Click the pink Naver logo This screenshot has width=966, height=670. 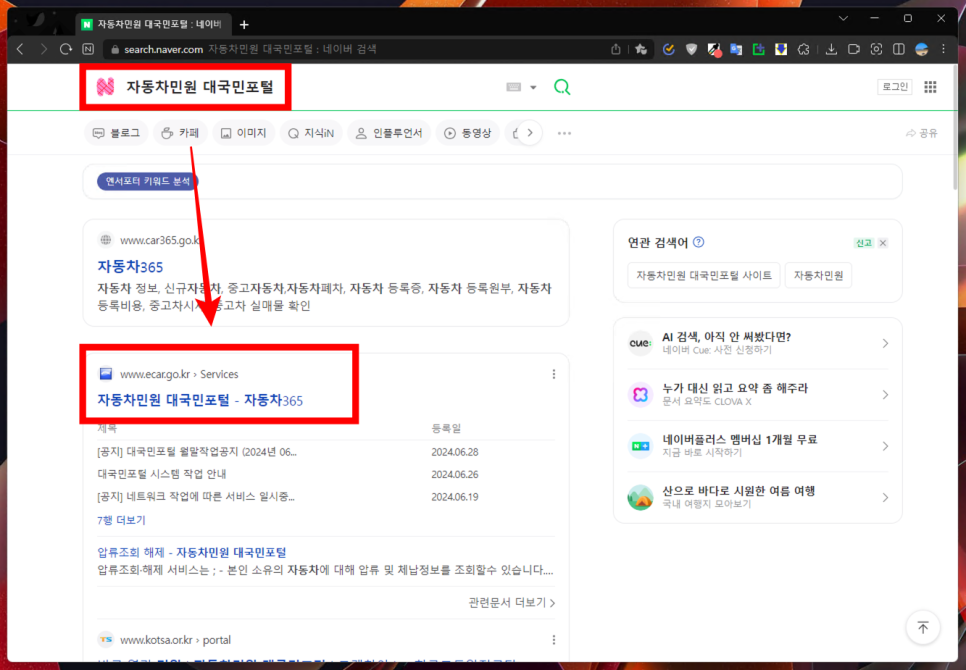coord(106,87)
